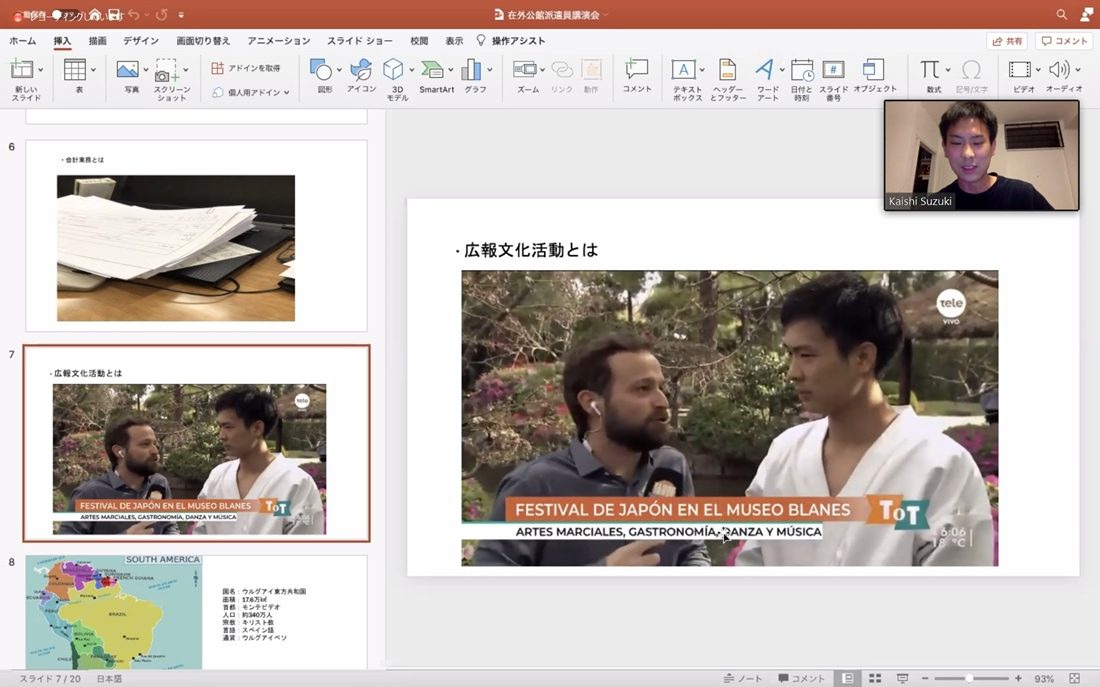Screen dimensions: 1100x687
Task: Open the home icon in title bar
Action: 95,14
